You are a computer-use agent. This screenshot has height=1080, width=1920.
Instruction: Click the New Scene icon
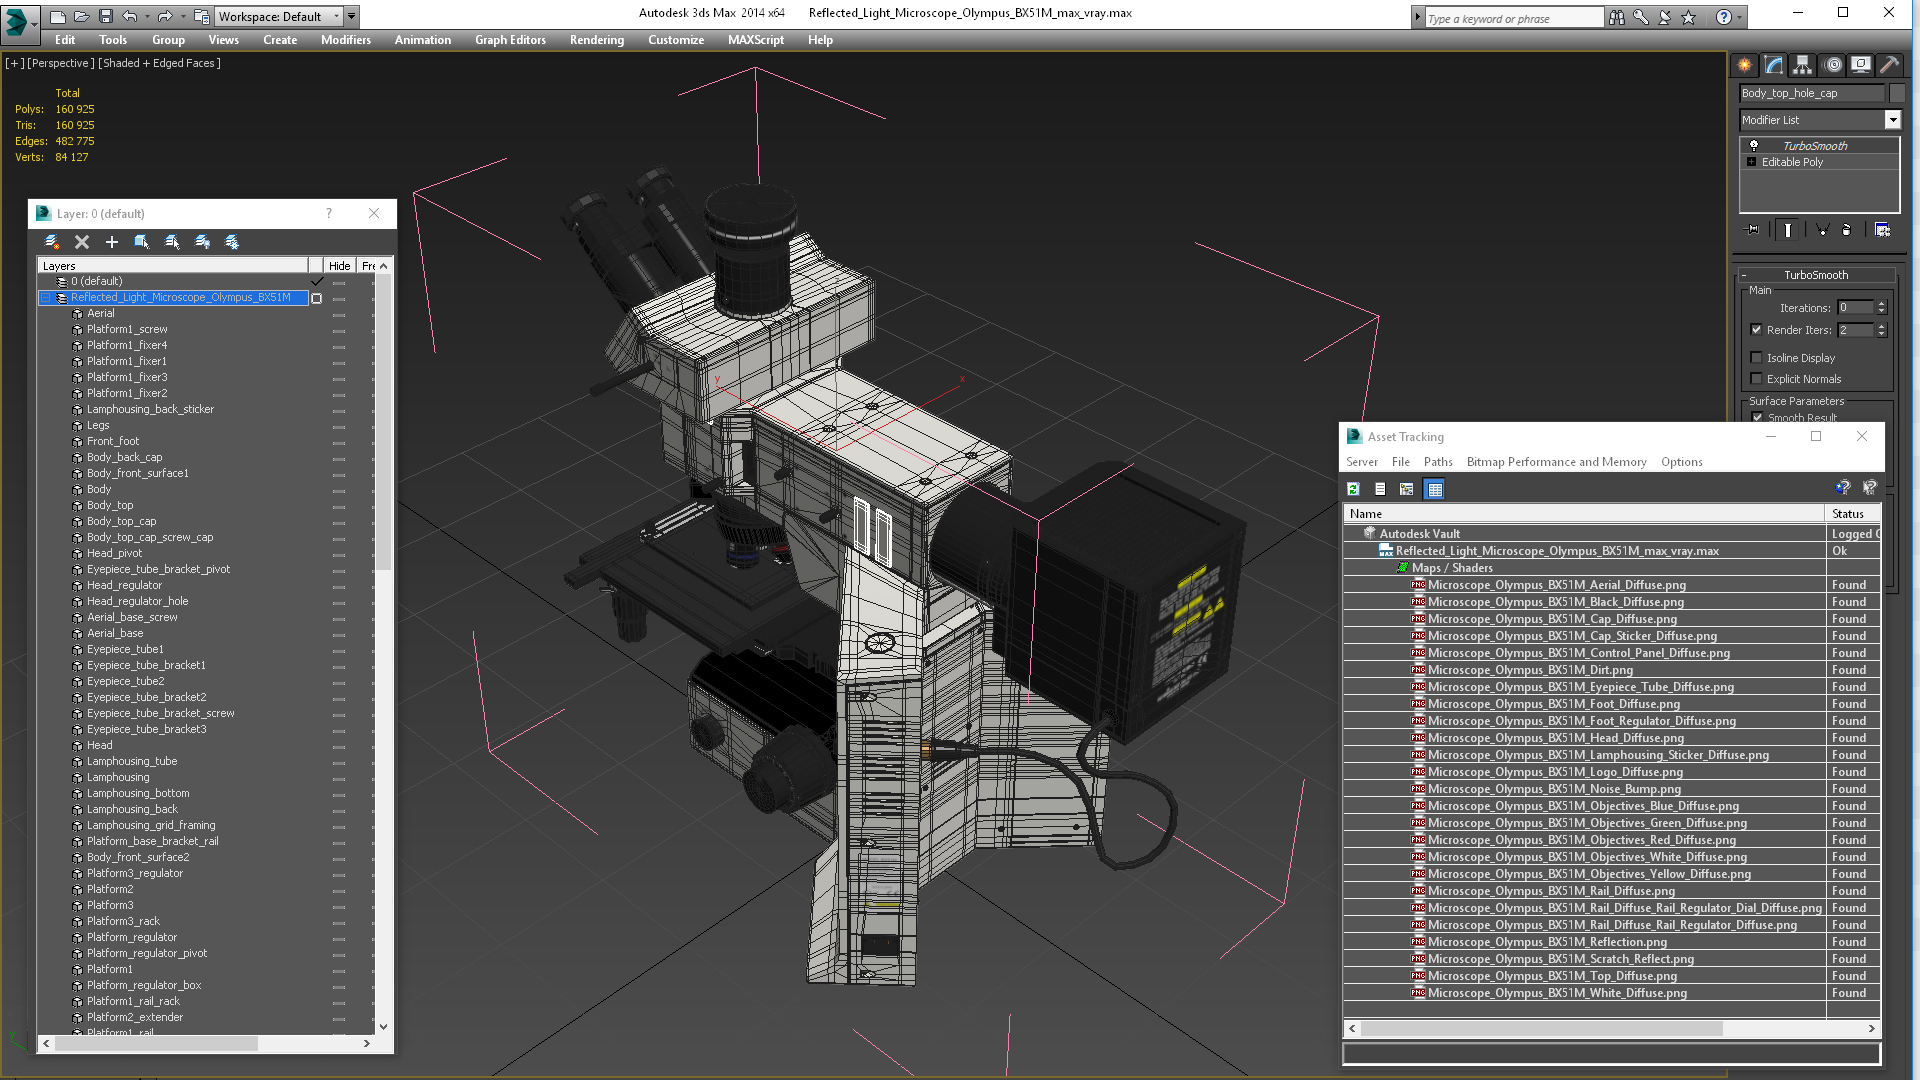pyautogui.click(x=57, y=16)
